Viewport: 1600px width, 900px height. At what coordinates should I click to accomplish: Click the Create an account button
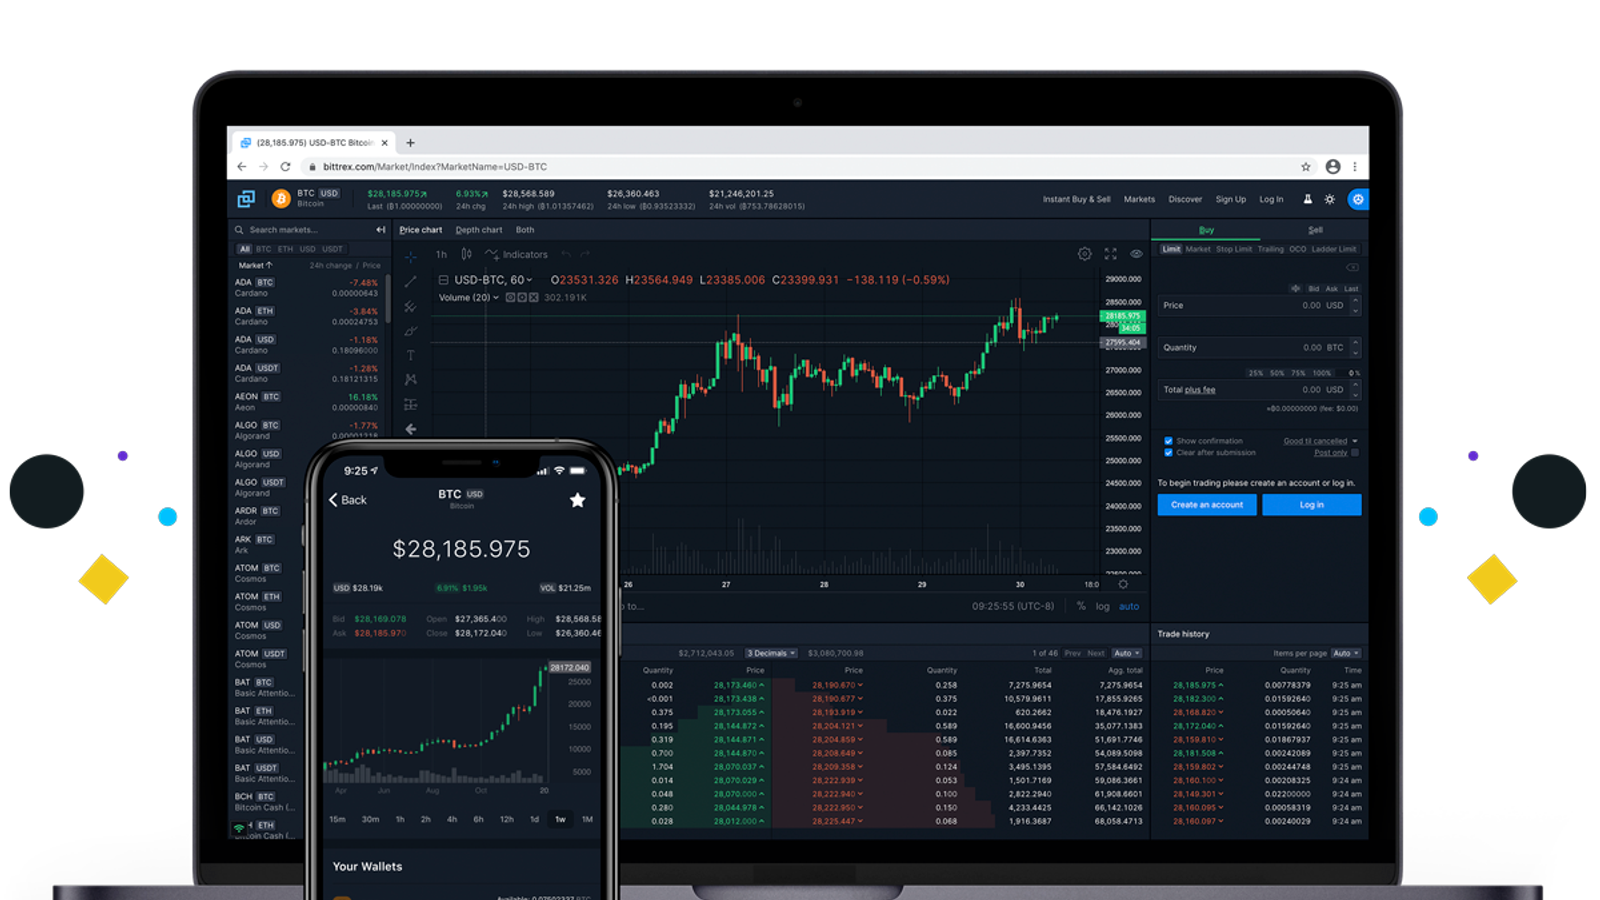[x=1207, y=505]
